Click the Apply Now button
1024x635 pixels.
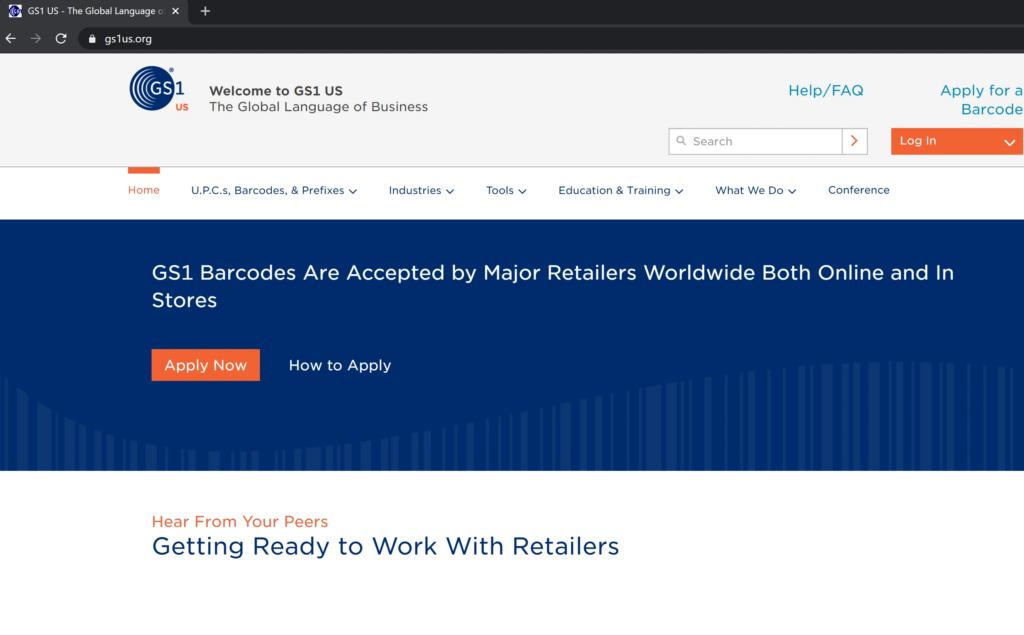(205, 365)
